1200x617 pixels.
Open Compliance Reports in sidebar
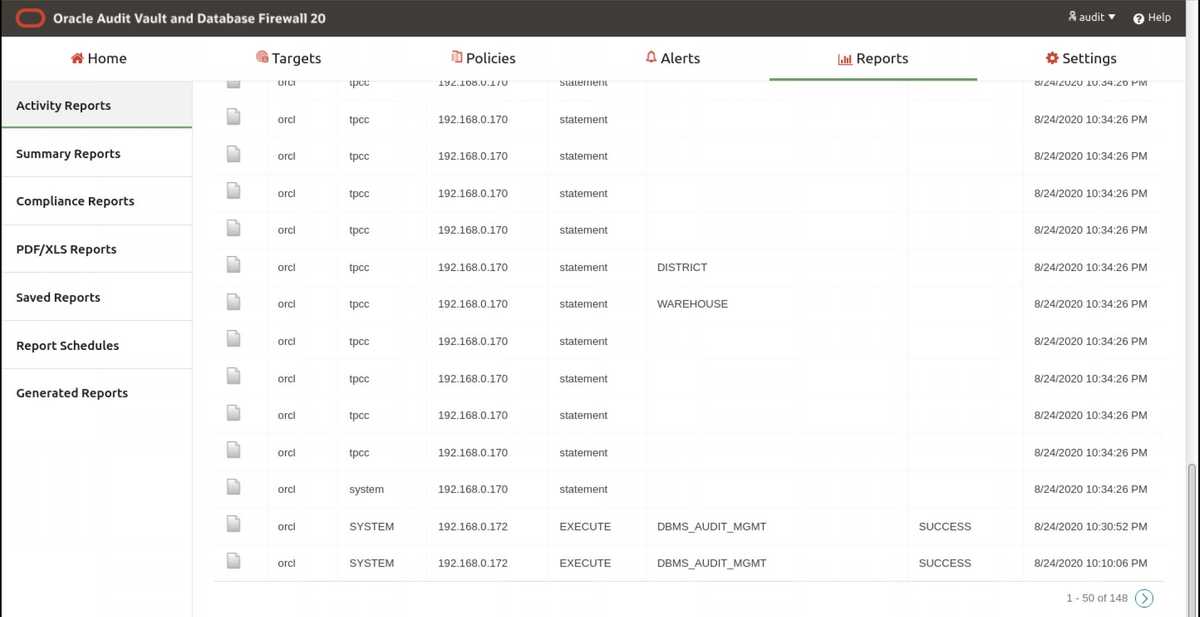pos(74,201)
